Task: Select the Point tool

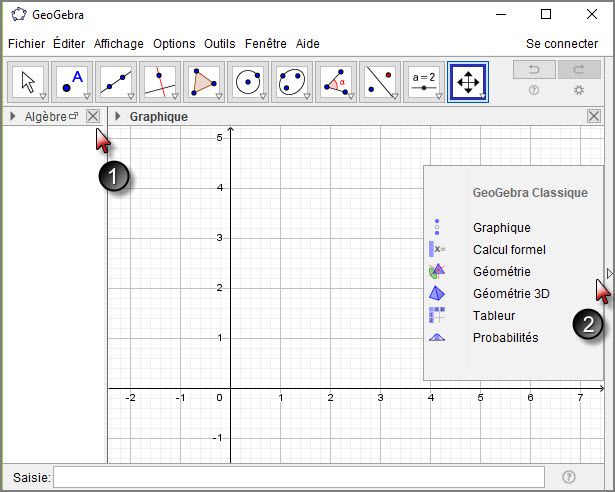Action: [72, 82]
